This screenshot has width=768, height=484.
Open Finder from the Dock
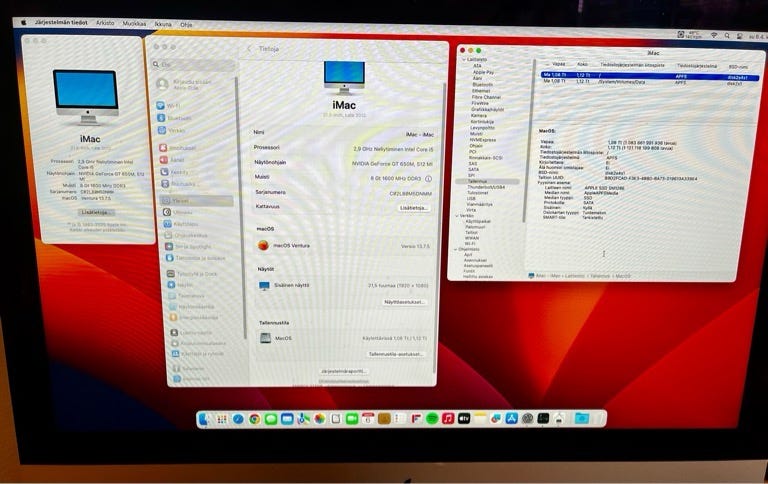pyautogui.click(x=205, y=419)
